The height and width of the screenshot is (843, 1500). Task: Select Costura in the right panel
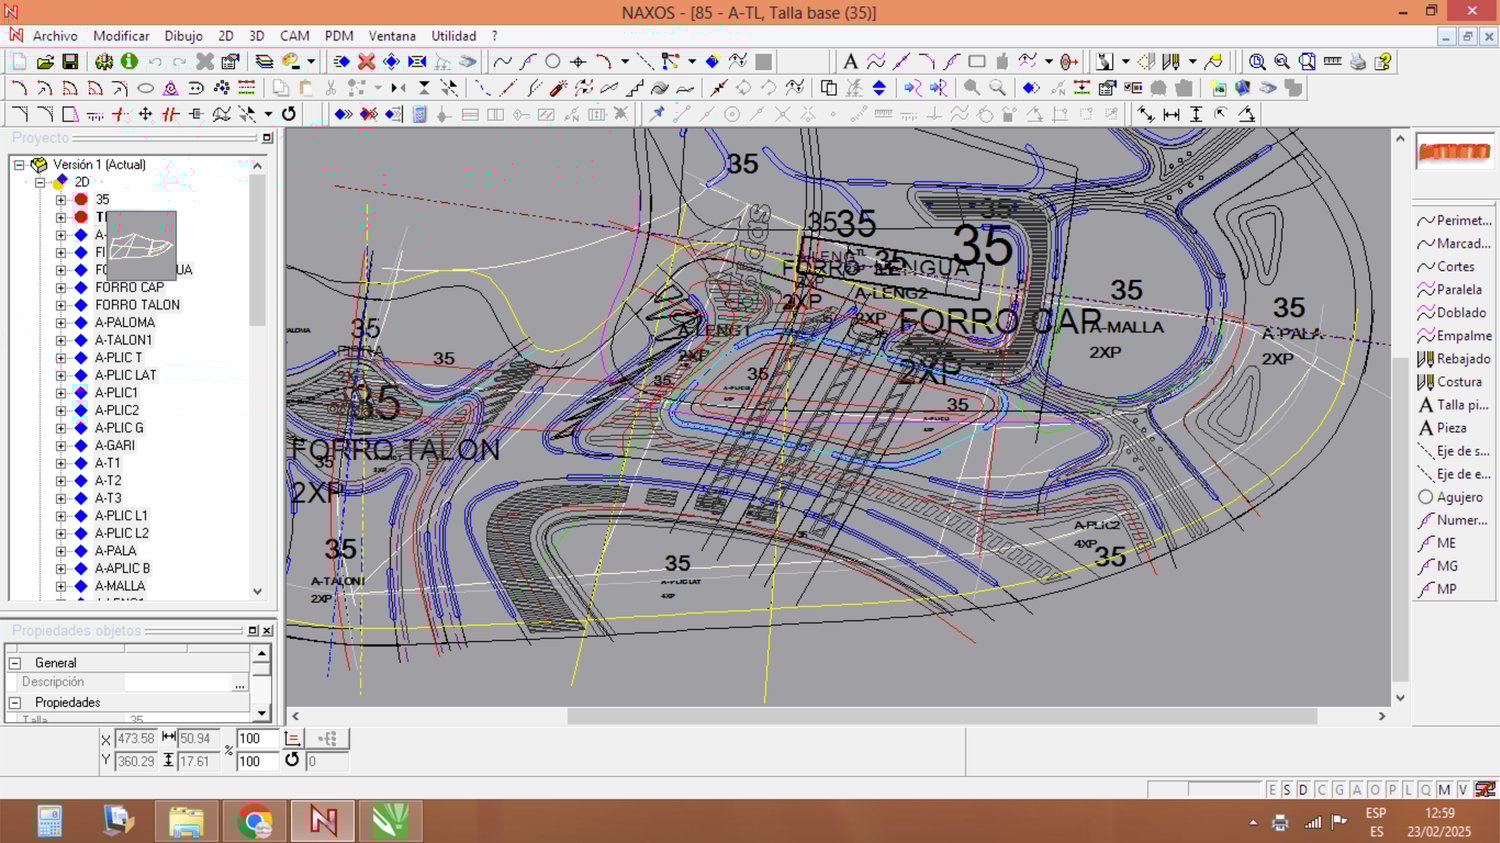pyautogui.click(x=1458, y=382)
